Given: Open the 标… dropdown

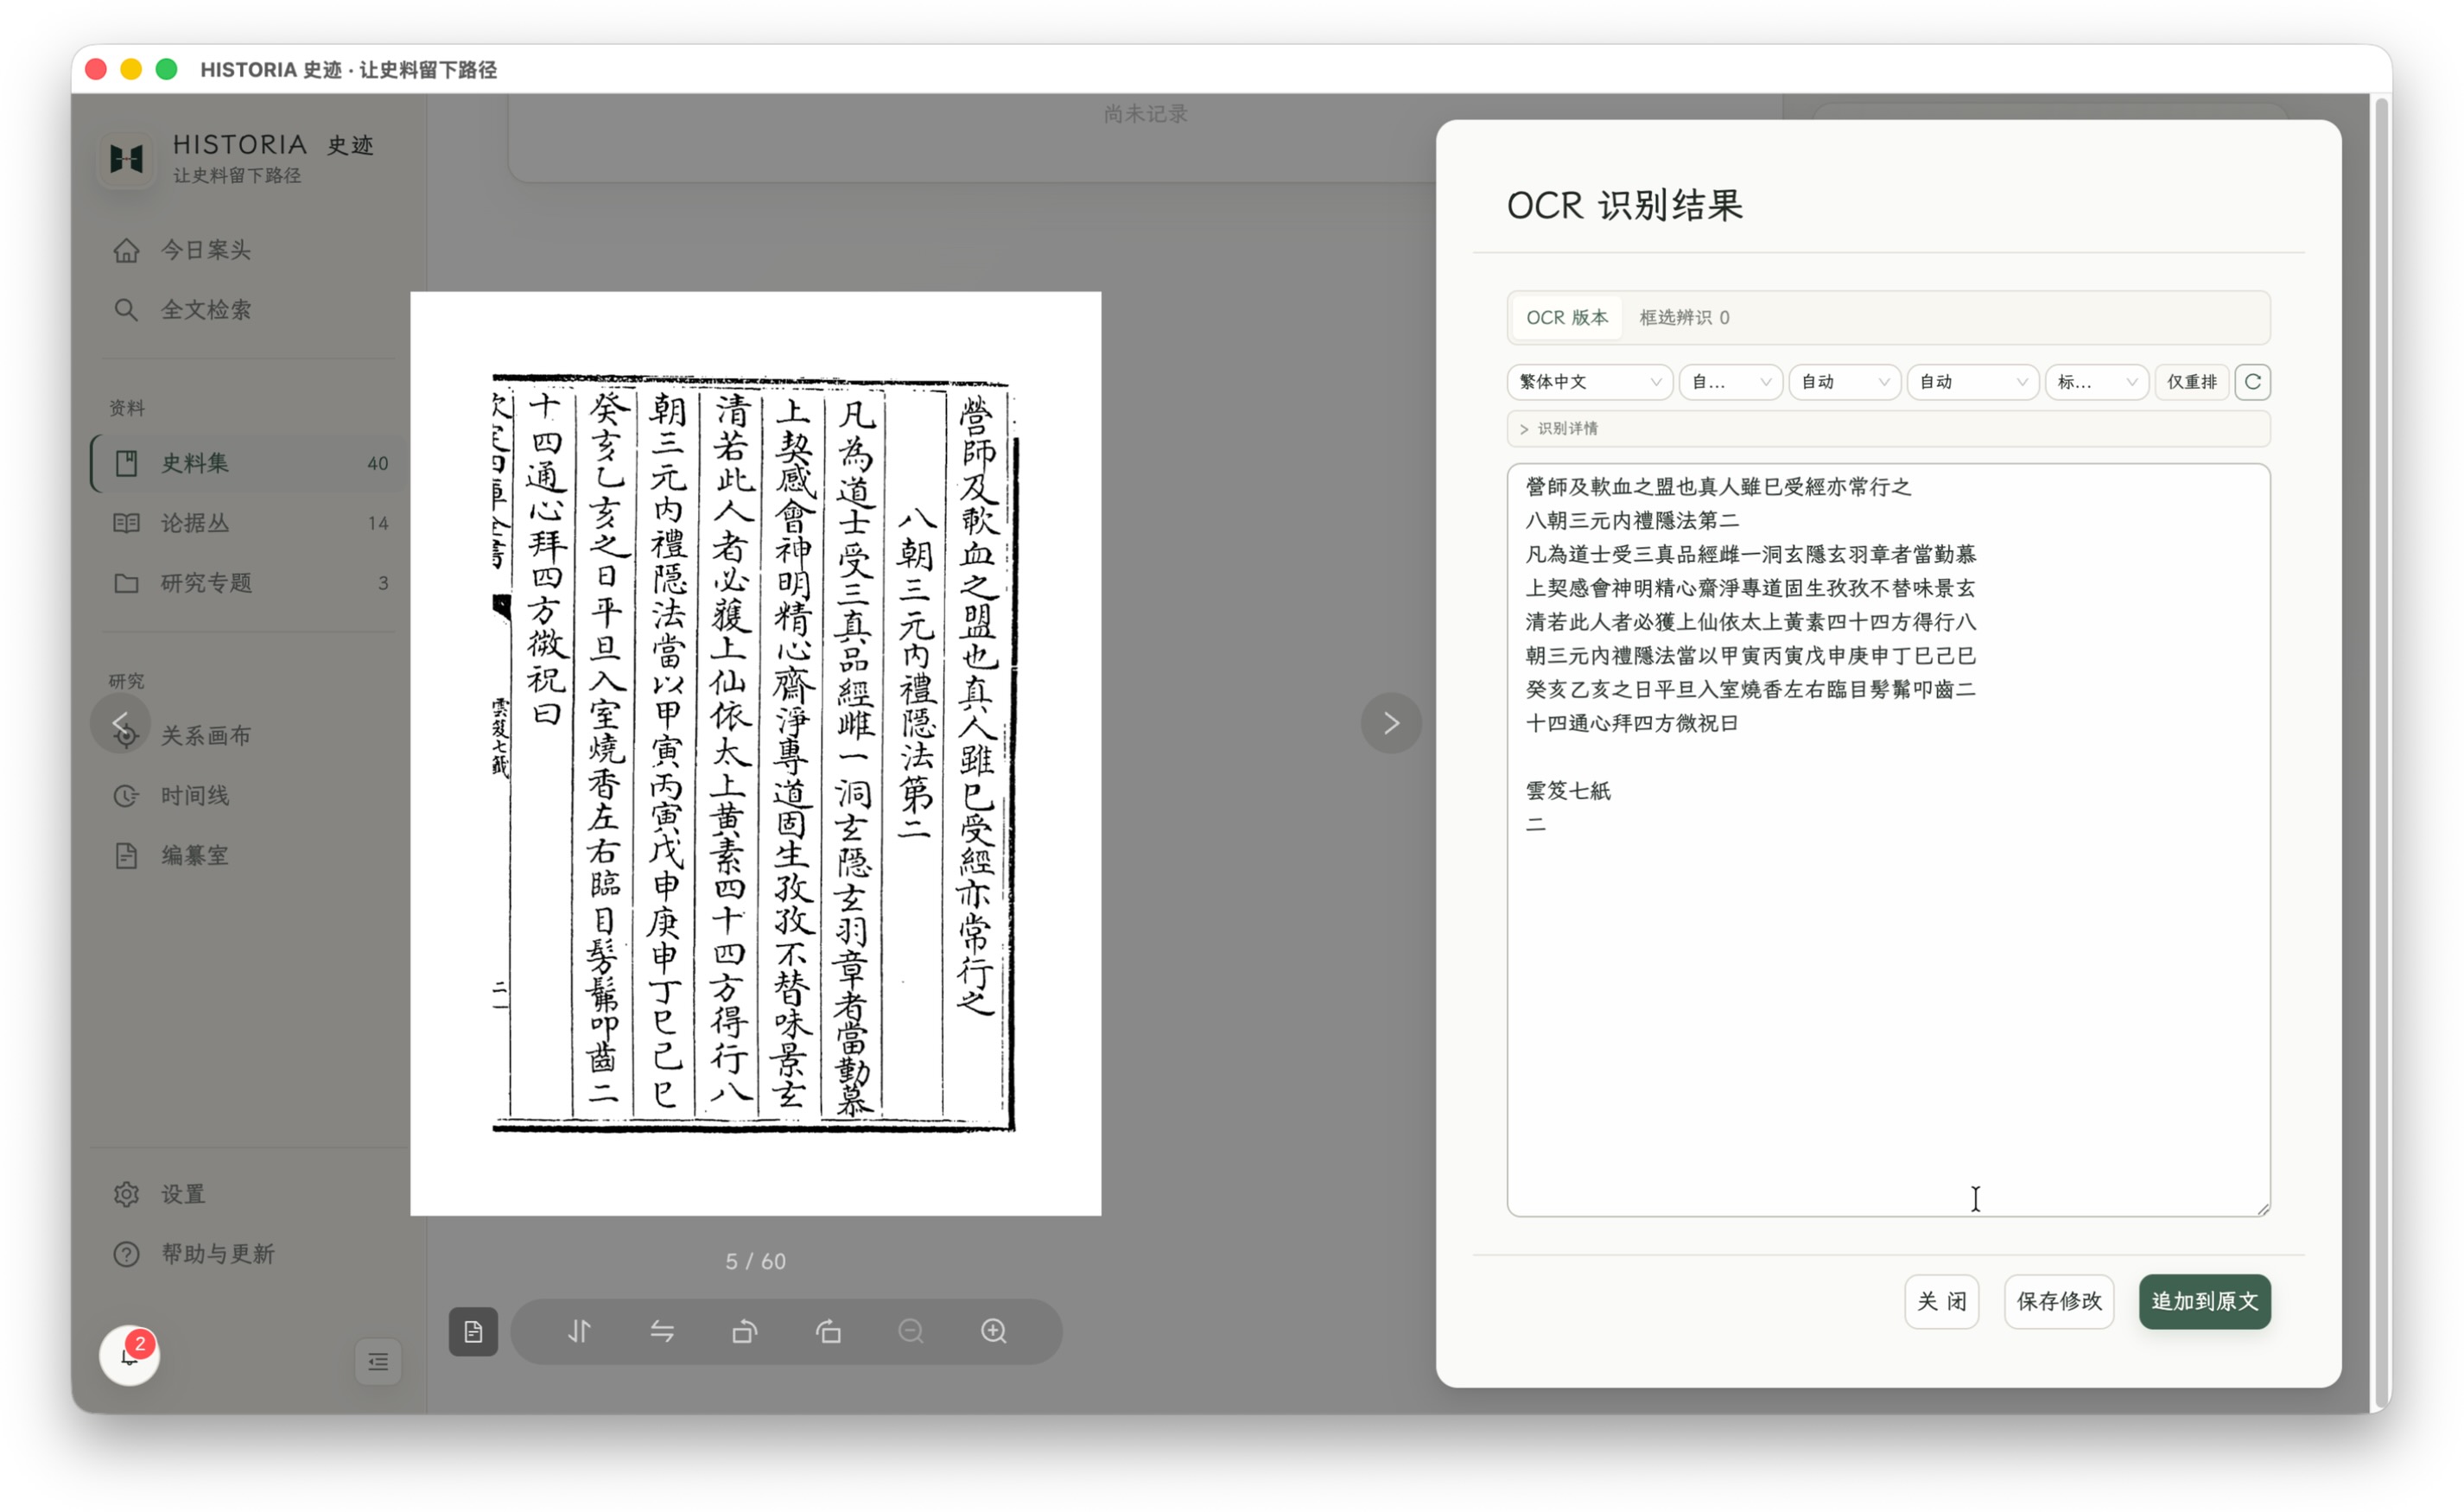Looking at the screenshot, I should coord(2097,382).
